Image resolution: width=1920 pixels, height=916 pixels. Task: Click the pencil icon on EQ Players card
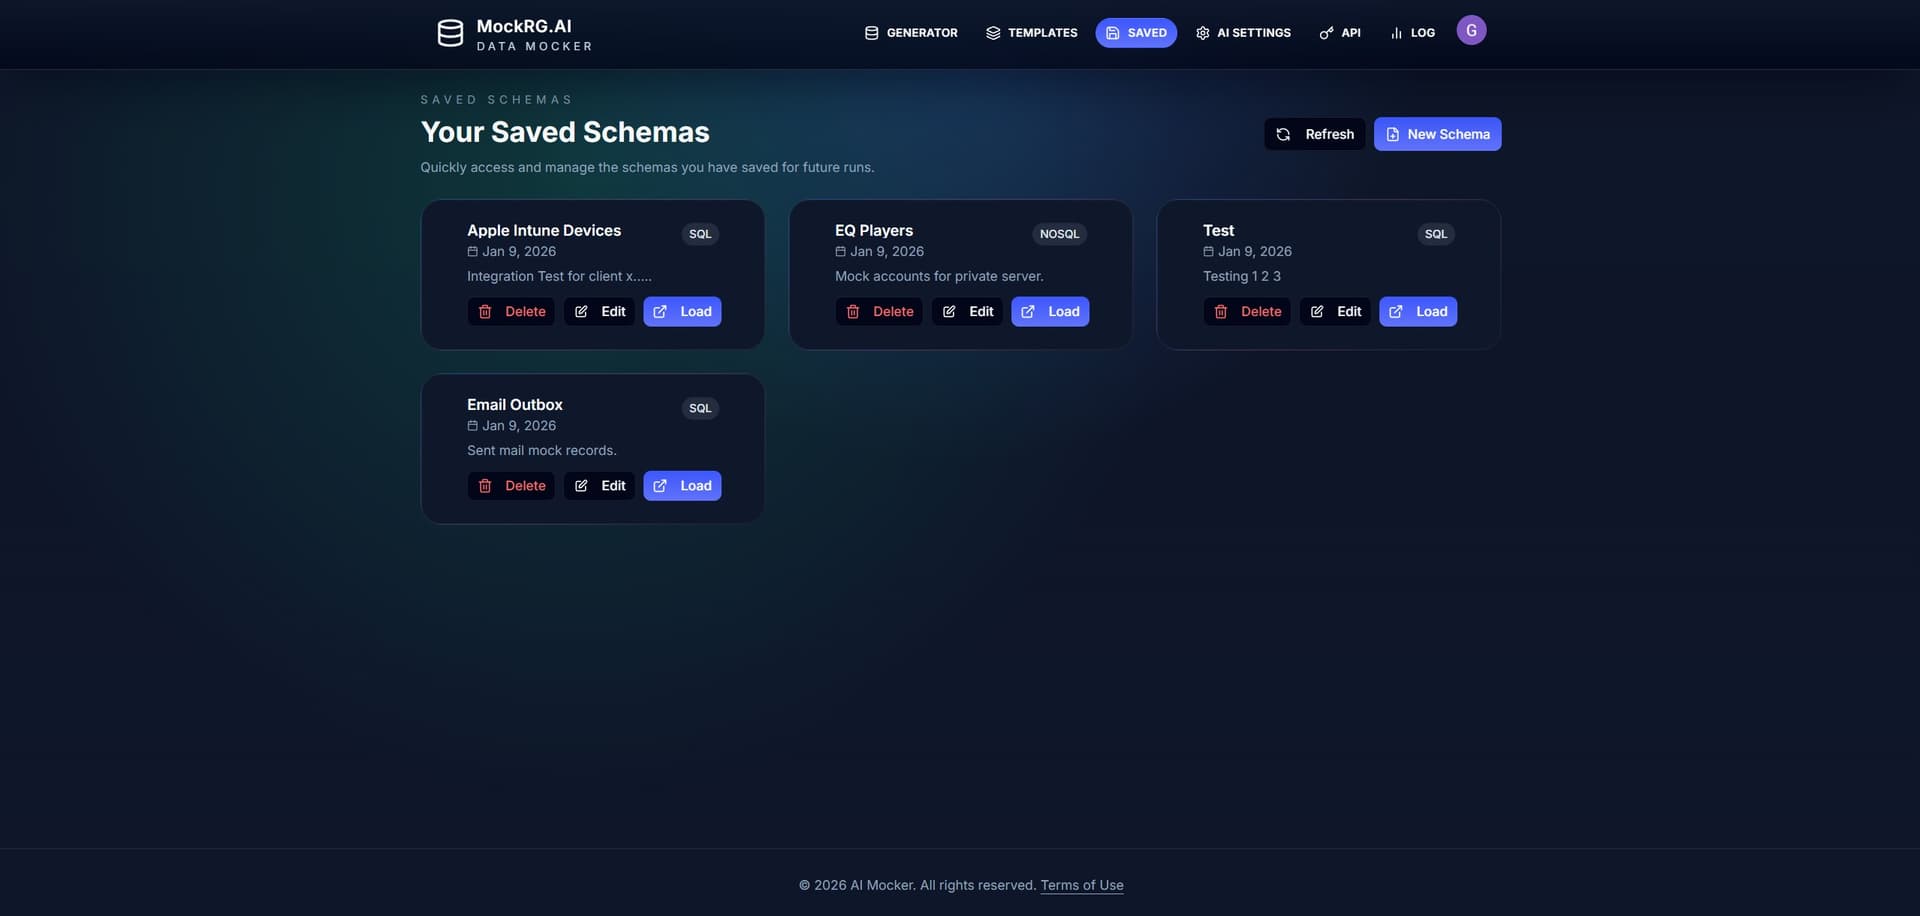point(950,311)
